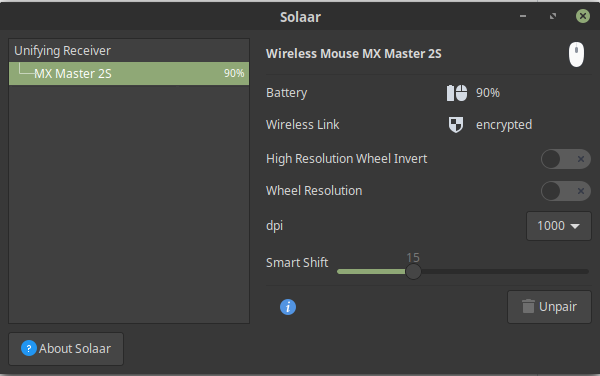Click the Unpair button
This screenshot has width=600, height=376.
[549, 307]
